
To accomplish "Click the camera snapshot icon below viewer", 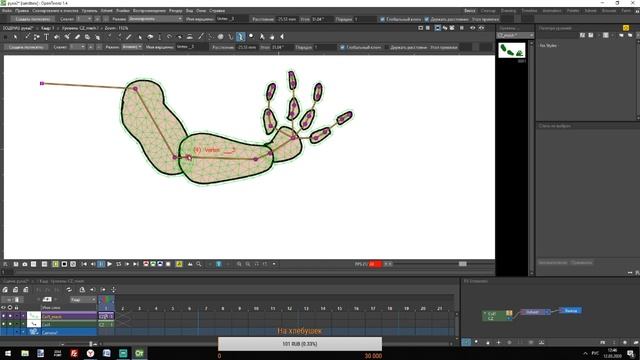I will click(x=24, y=264).
